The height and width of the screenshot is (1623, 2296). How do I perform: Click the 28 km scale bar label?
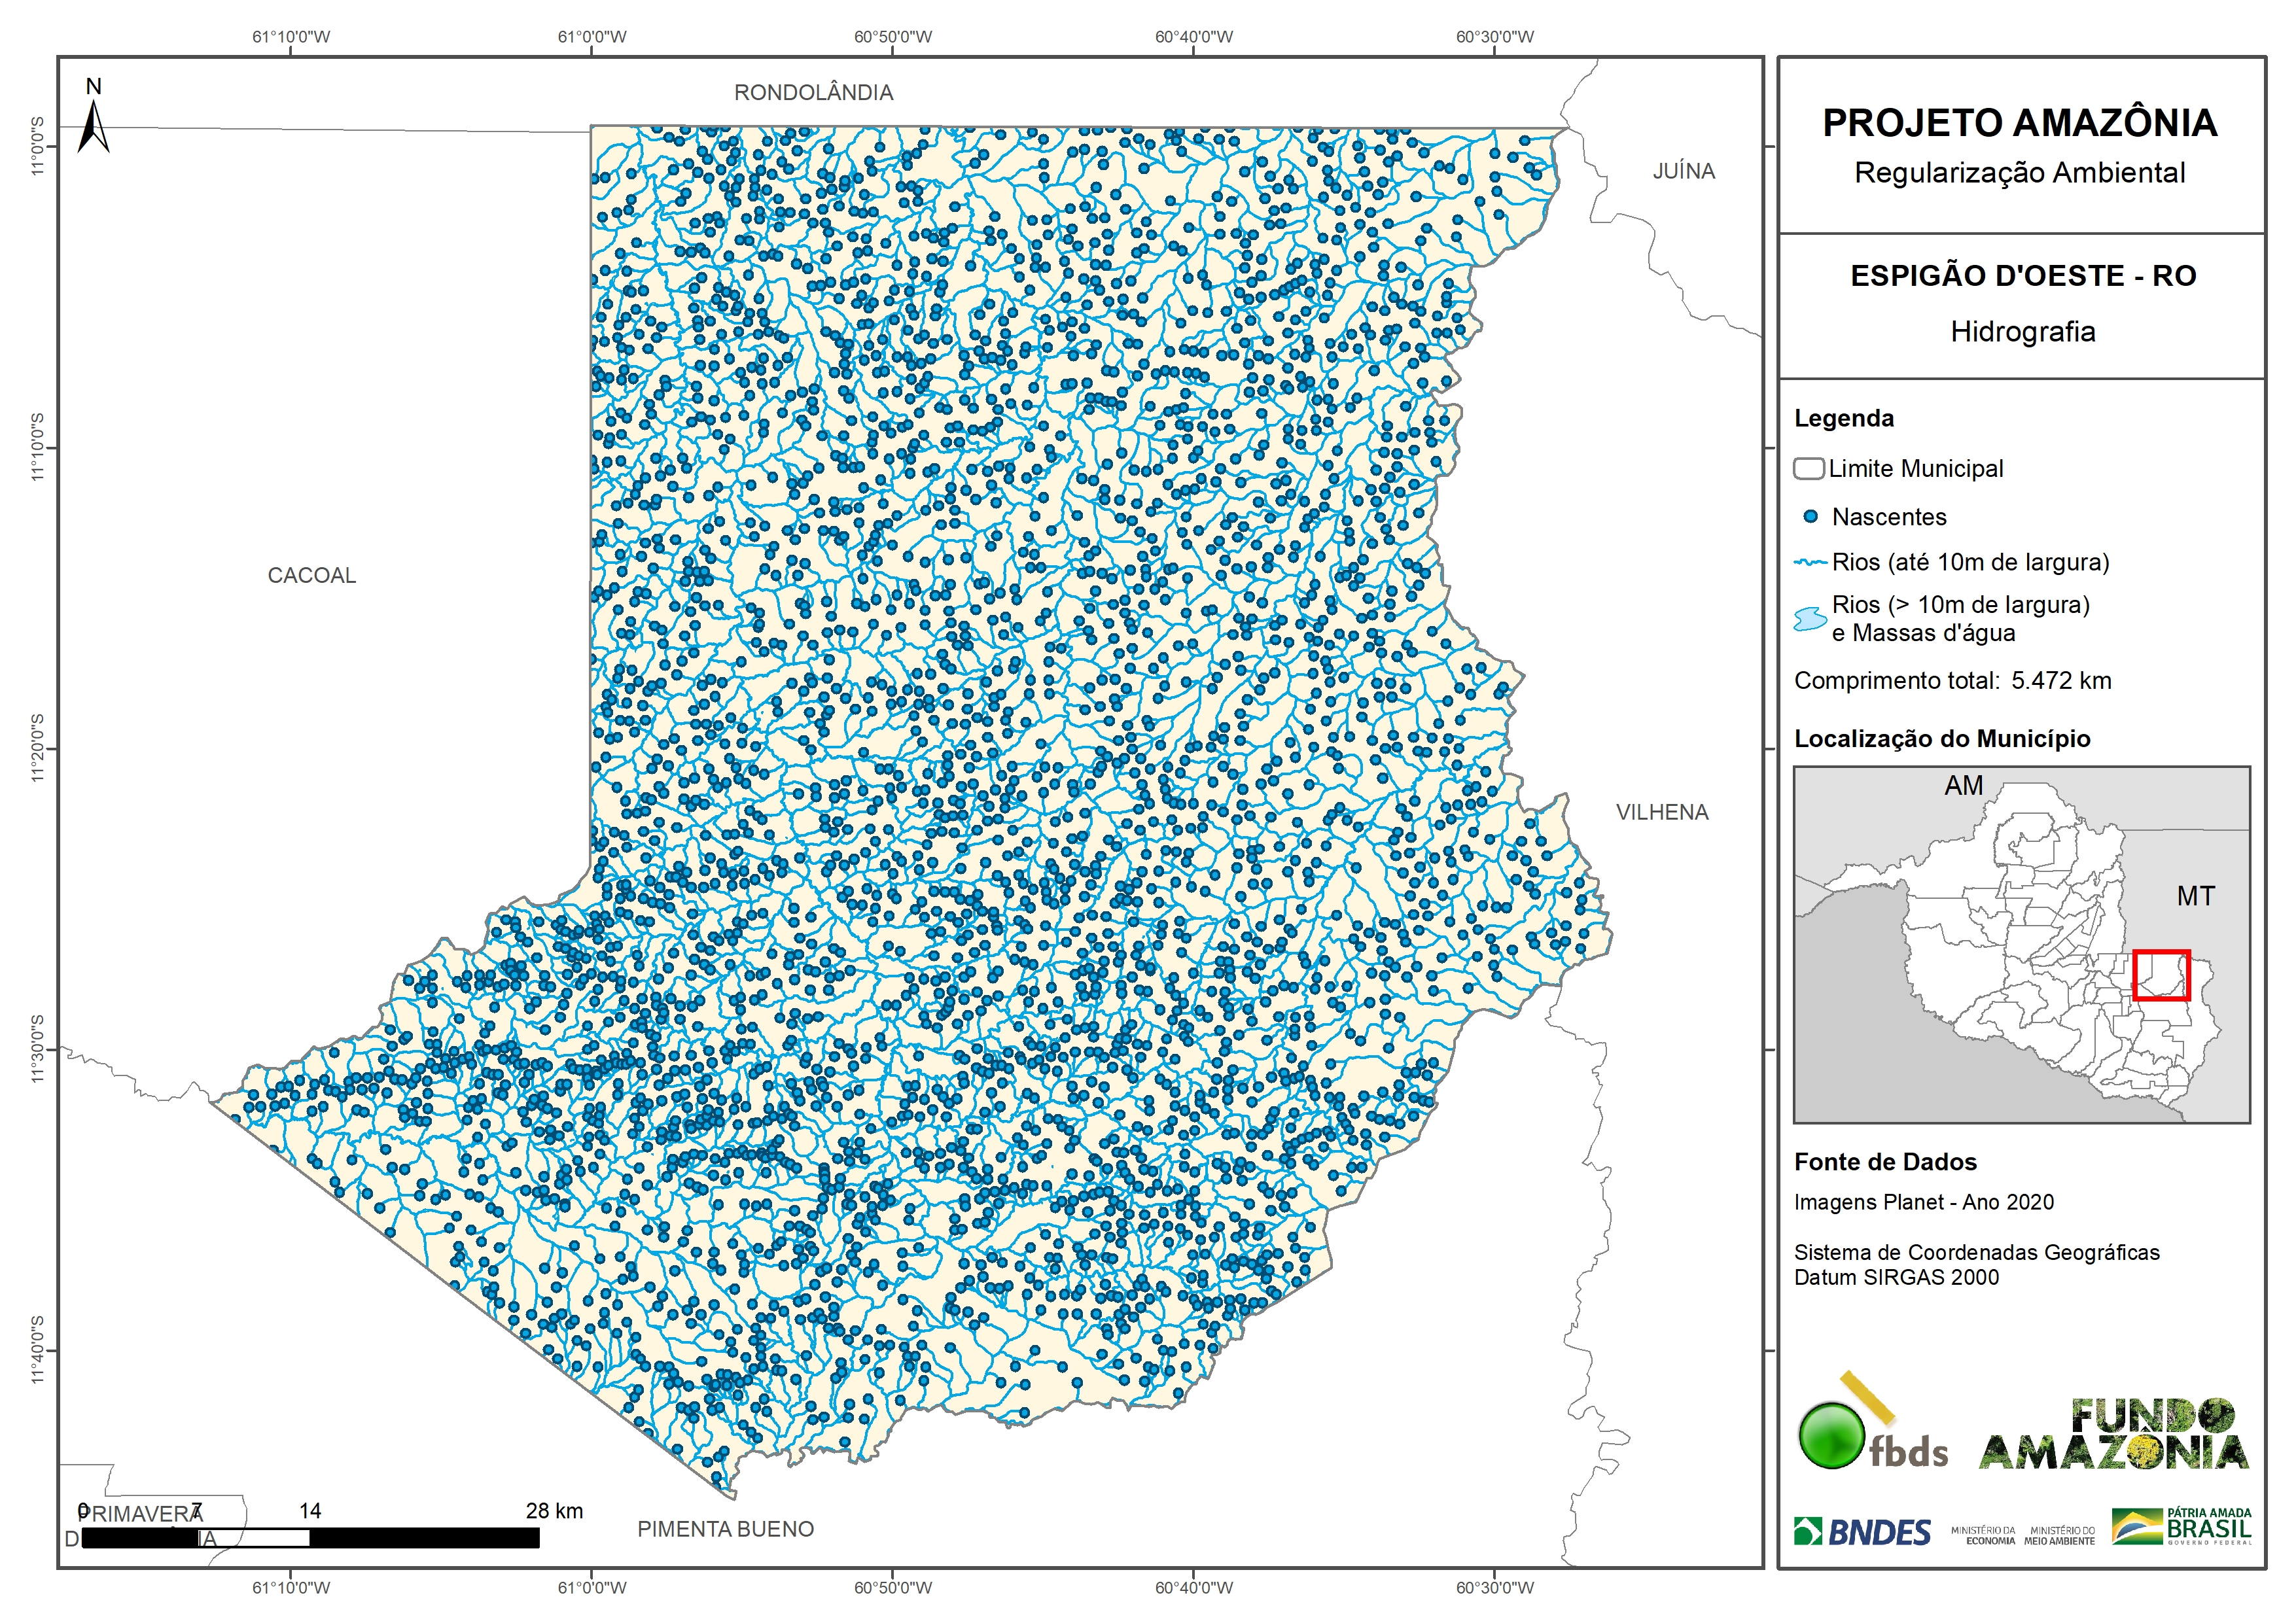554,1511
